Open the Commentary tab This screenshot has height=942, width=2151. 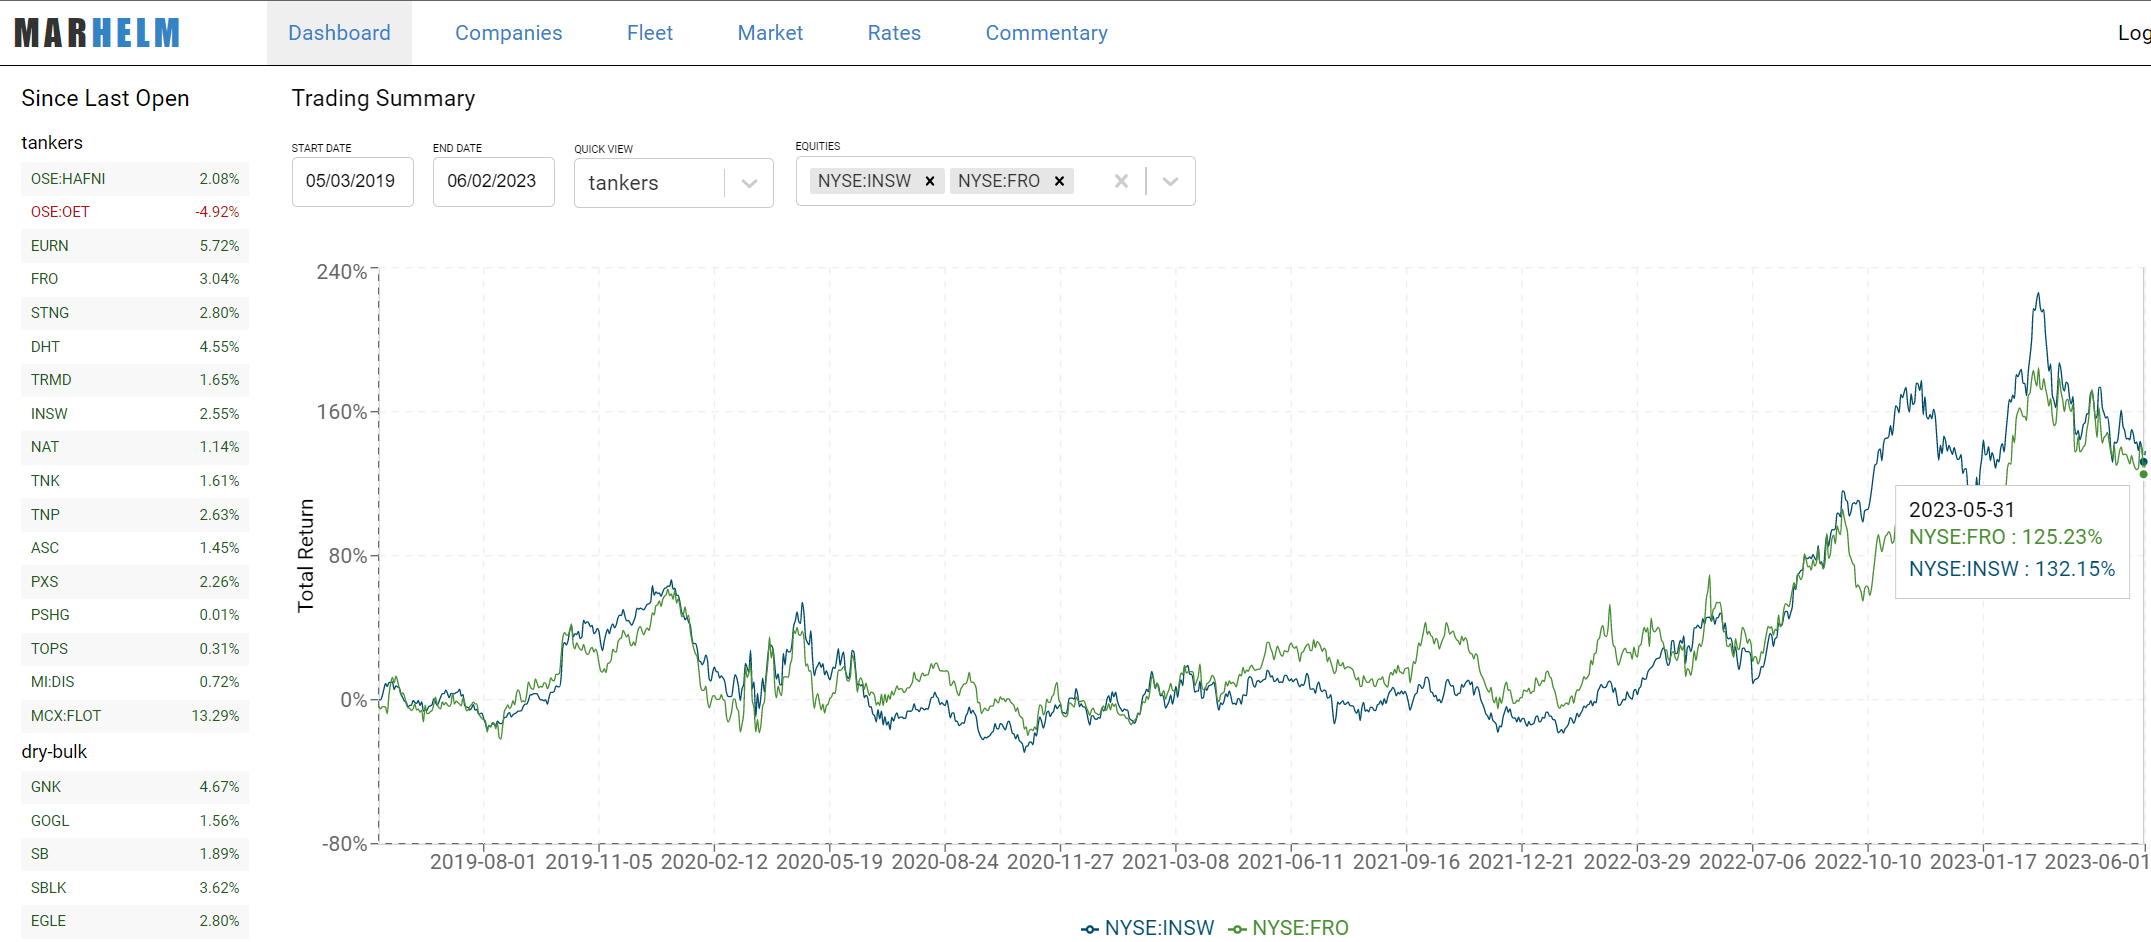(x=1046, y=33)
